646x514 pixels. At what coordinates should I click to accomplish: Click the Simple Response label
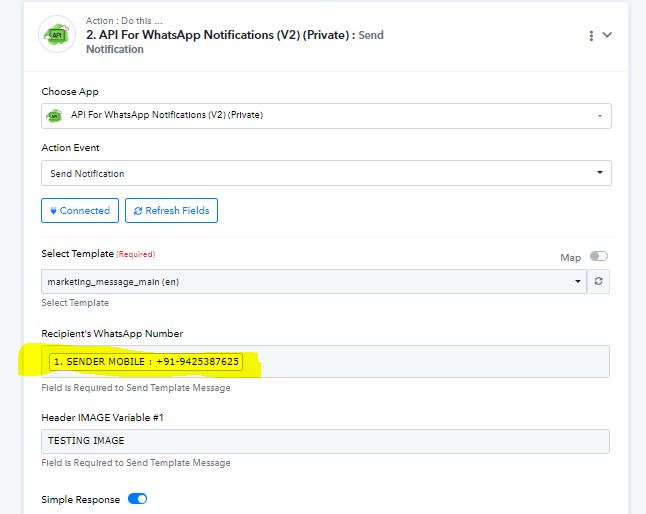(x=81, y=500)
